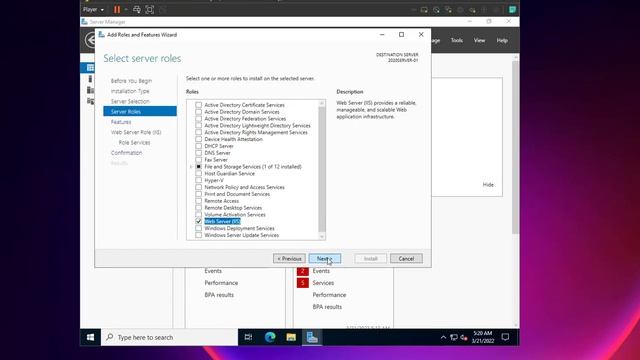
Task: Click the volume icon in system tray
Action: tap(464, 338)
